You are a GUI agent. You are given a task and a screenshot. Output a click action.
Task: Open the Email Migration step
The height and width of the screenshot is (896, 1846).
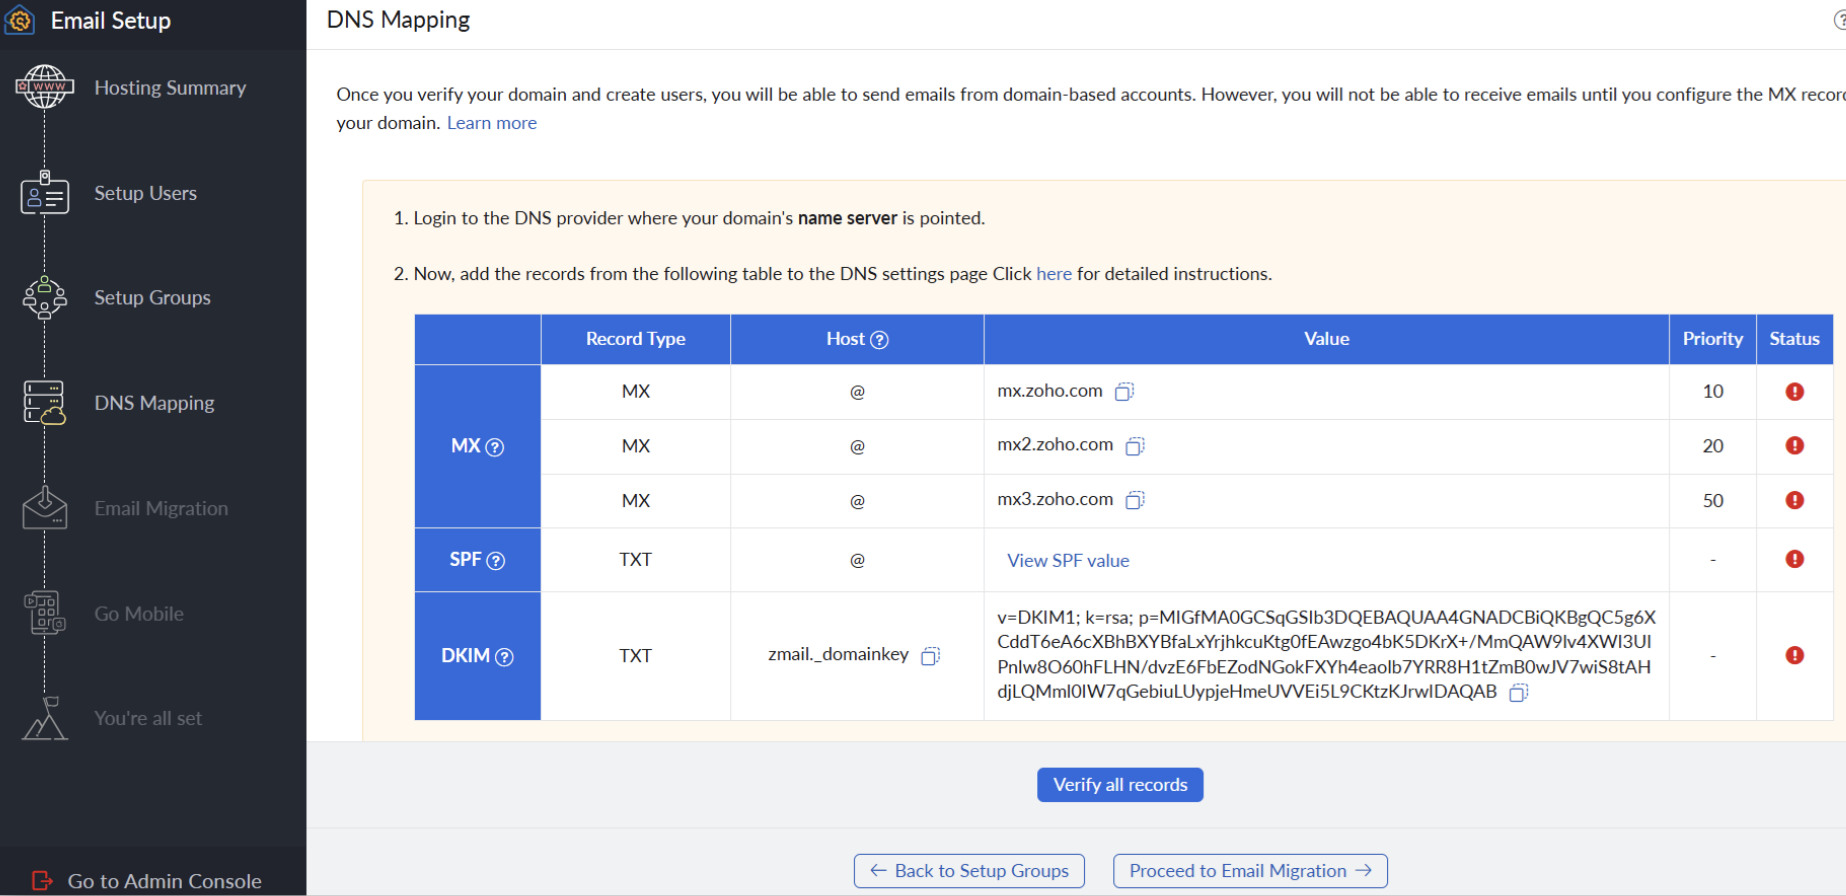click(x=161, y=509)
